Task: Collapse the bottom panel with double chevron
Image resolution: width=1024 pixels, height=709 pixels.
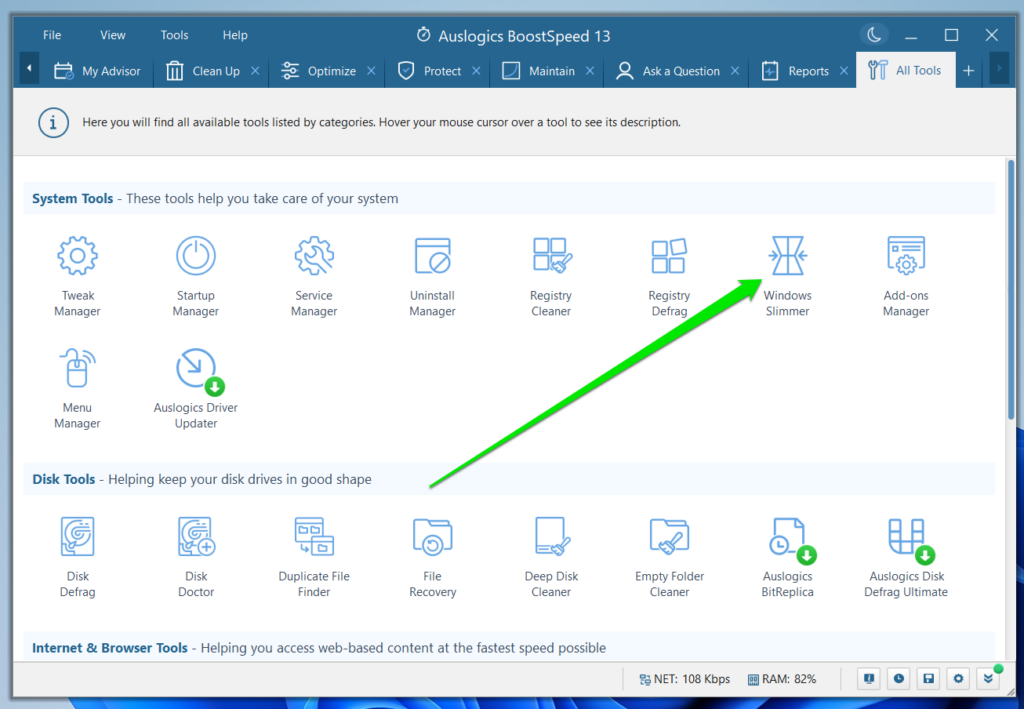Action: (x=989, y=678)
